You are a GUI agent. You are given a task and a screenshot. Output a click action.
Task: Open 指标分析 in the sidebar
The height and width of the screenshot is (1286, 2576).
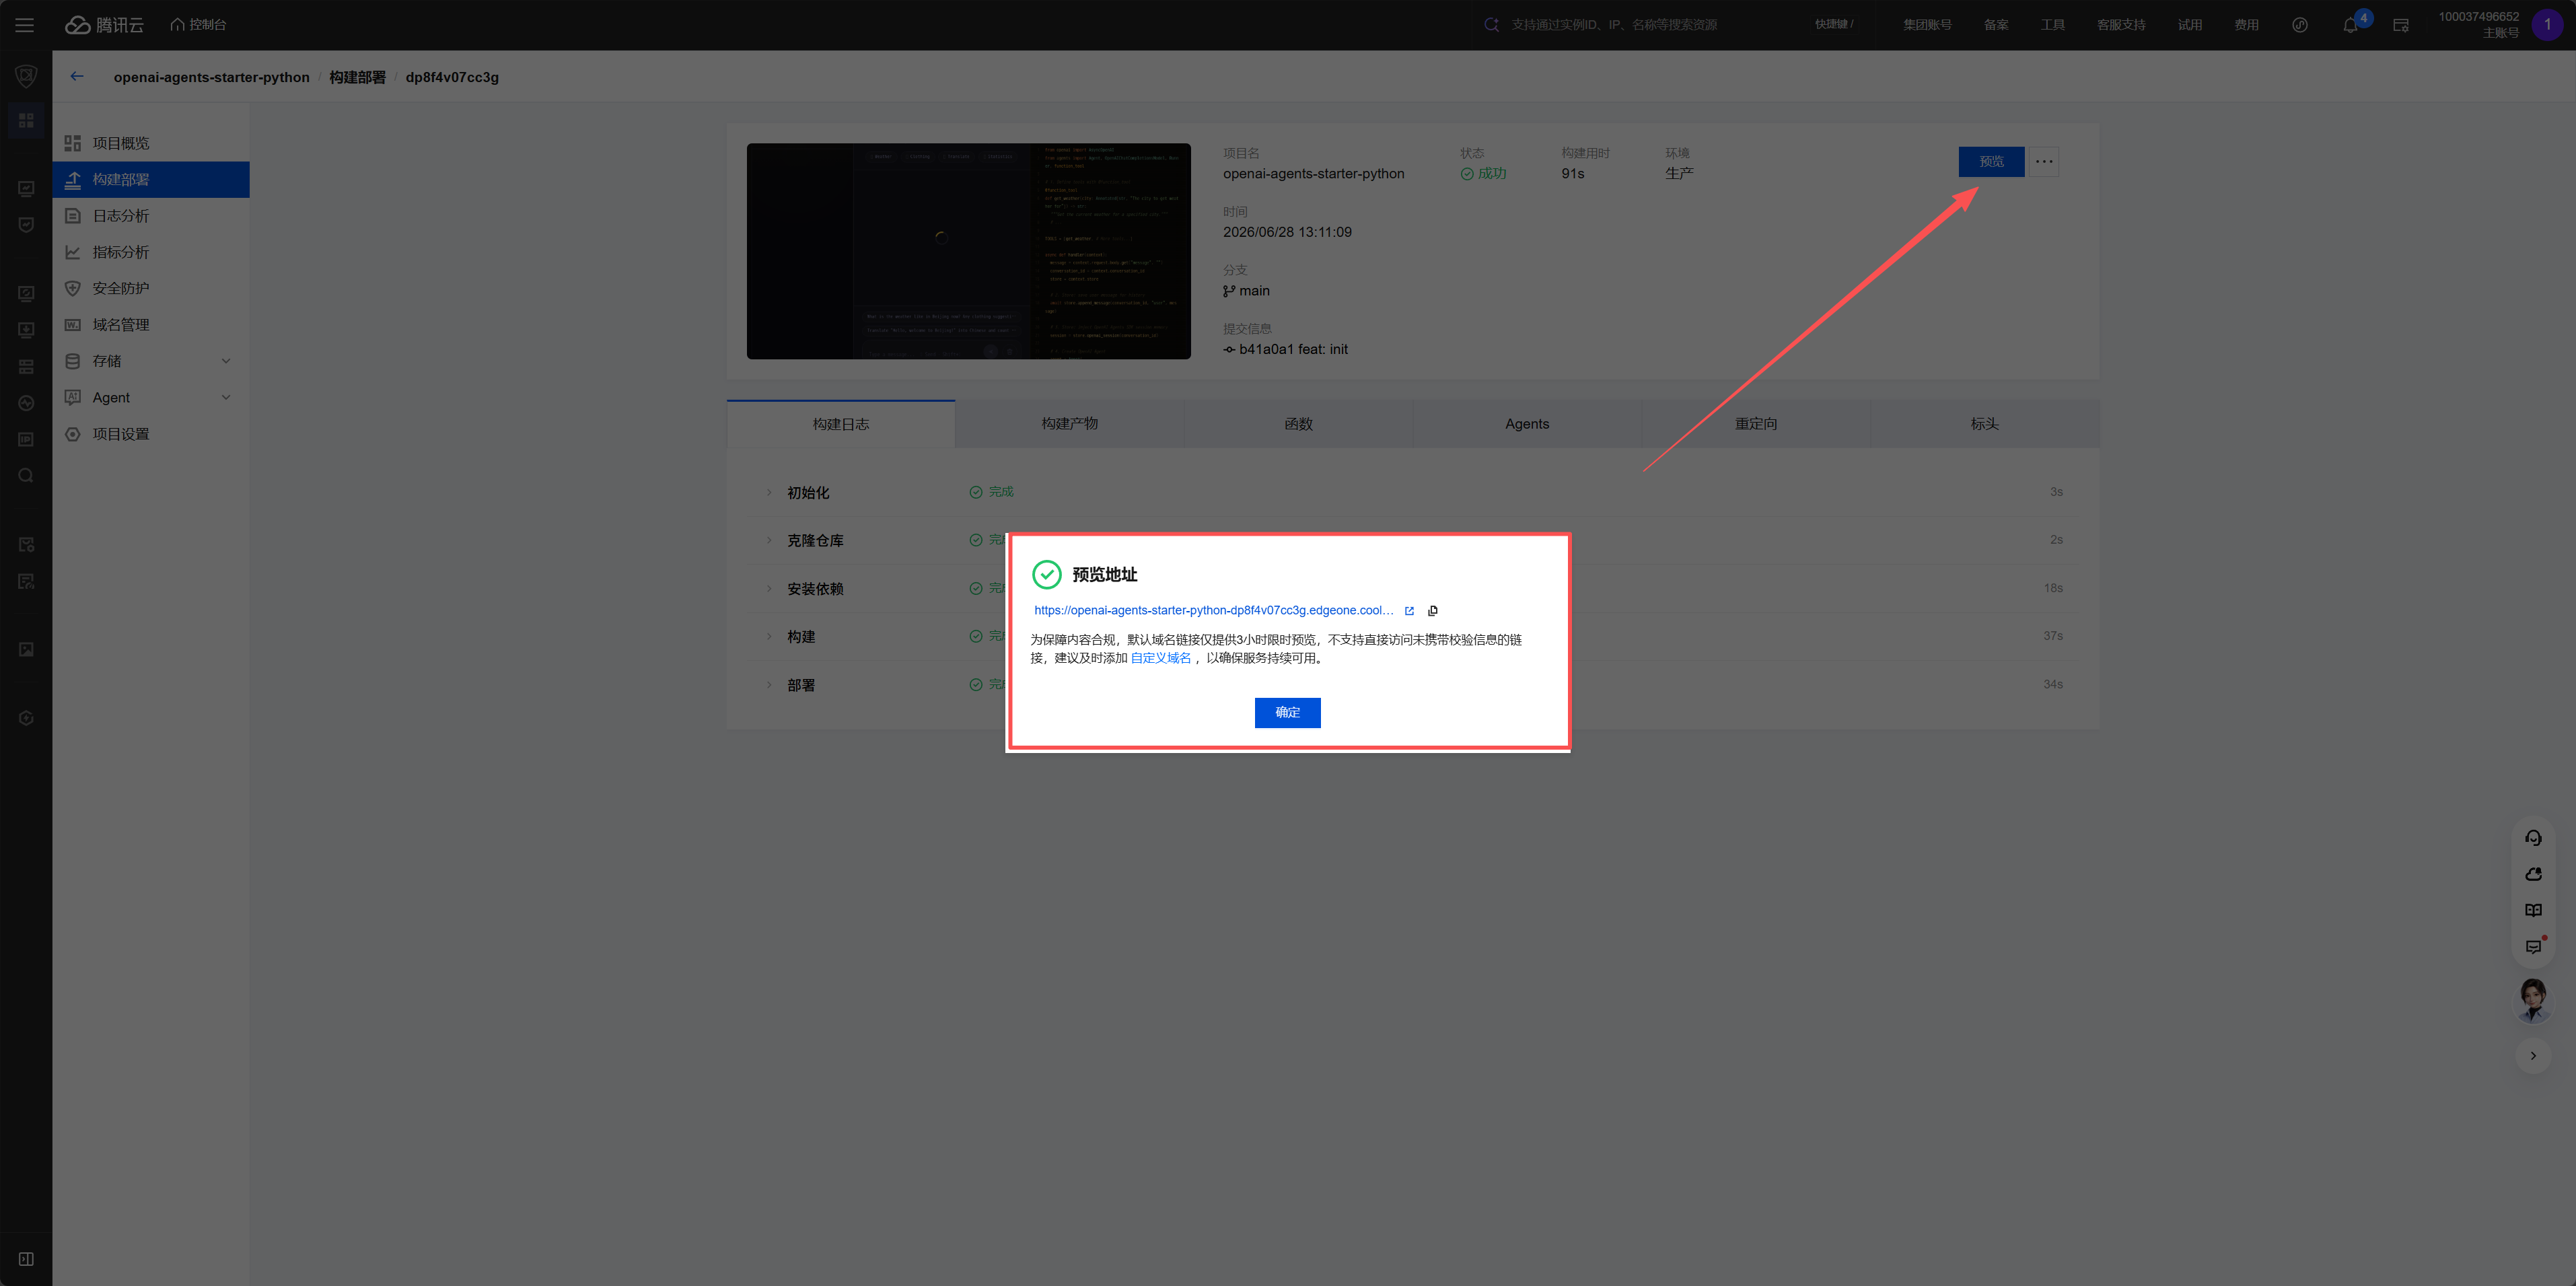pyautogui.click(x=151, y=252)
